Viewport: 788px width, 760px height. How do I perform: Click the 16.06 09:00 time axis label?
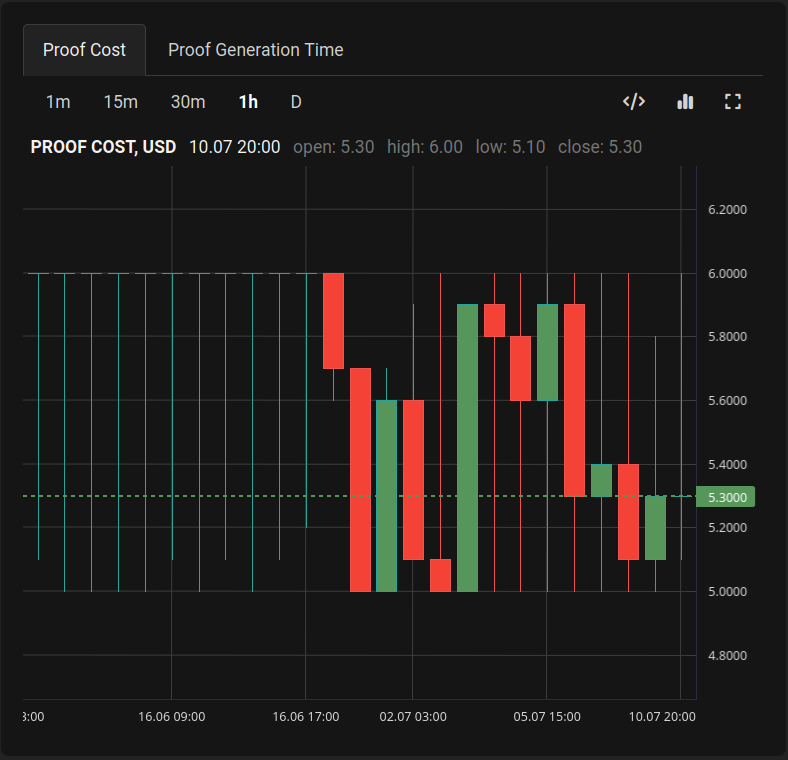pos(172,717)
